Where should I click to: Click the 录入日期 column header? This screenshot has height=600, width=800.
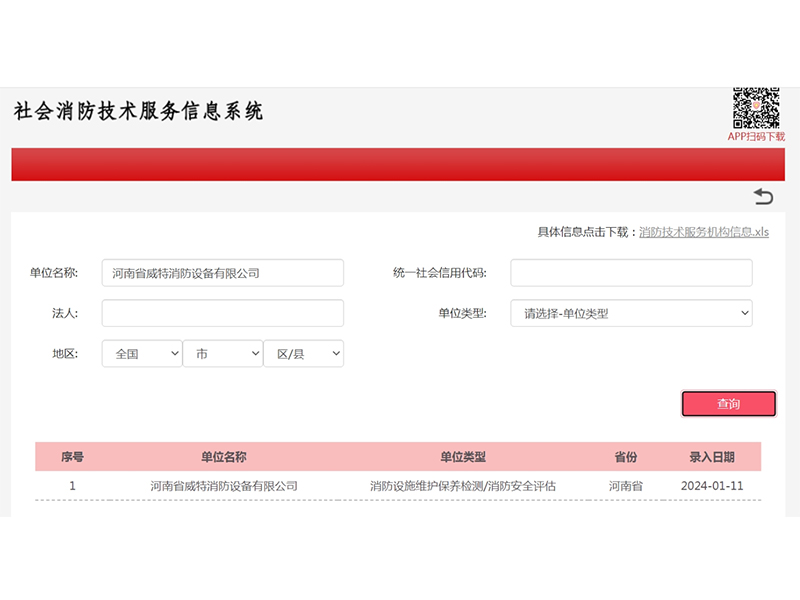coord(712,457)
